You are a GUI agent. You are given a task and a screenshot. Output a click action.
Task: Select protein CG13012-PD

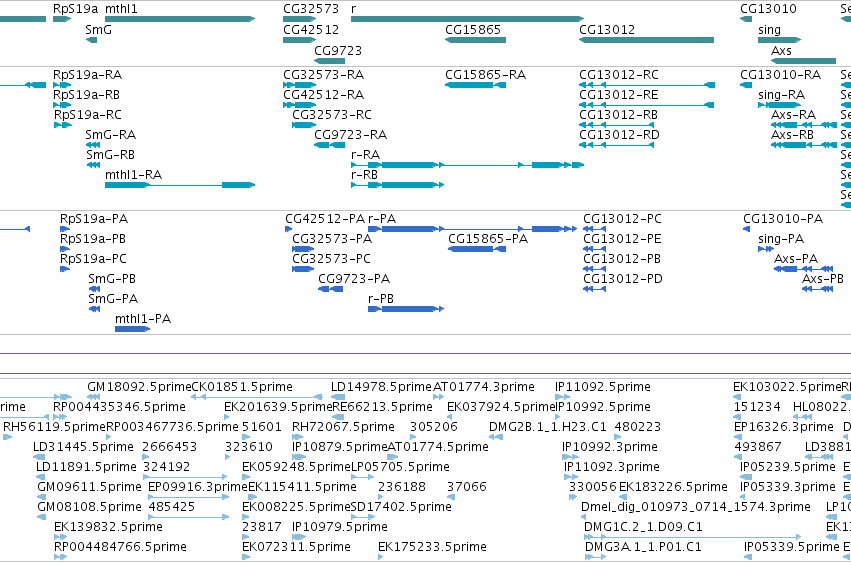594,289
